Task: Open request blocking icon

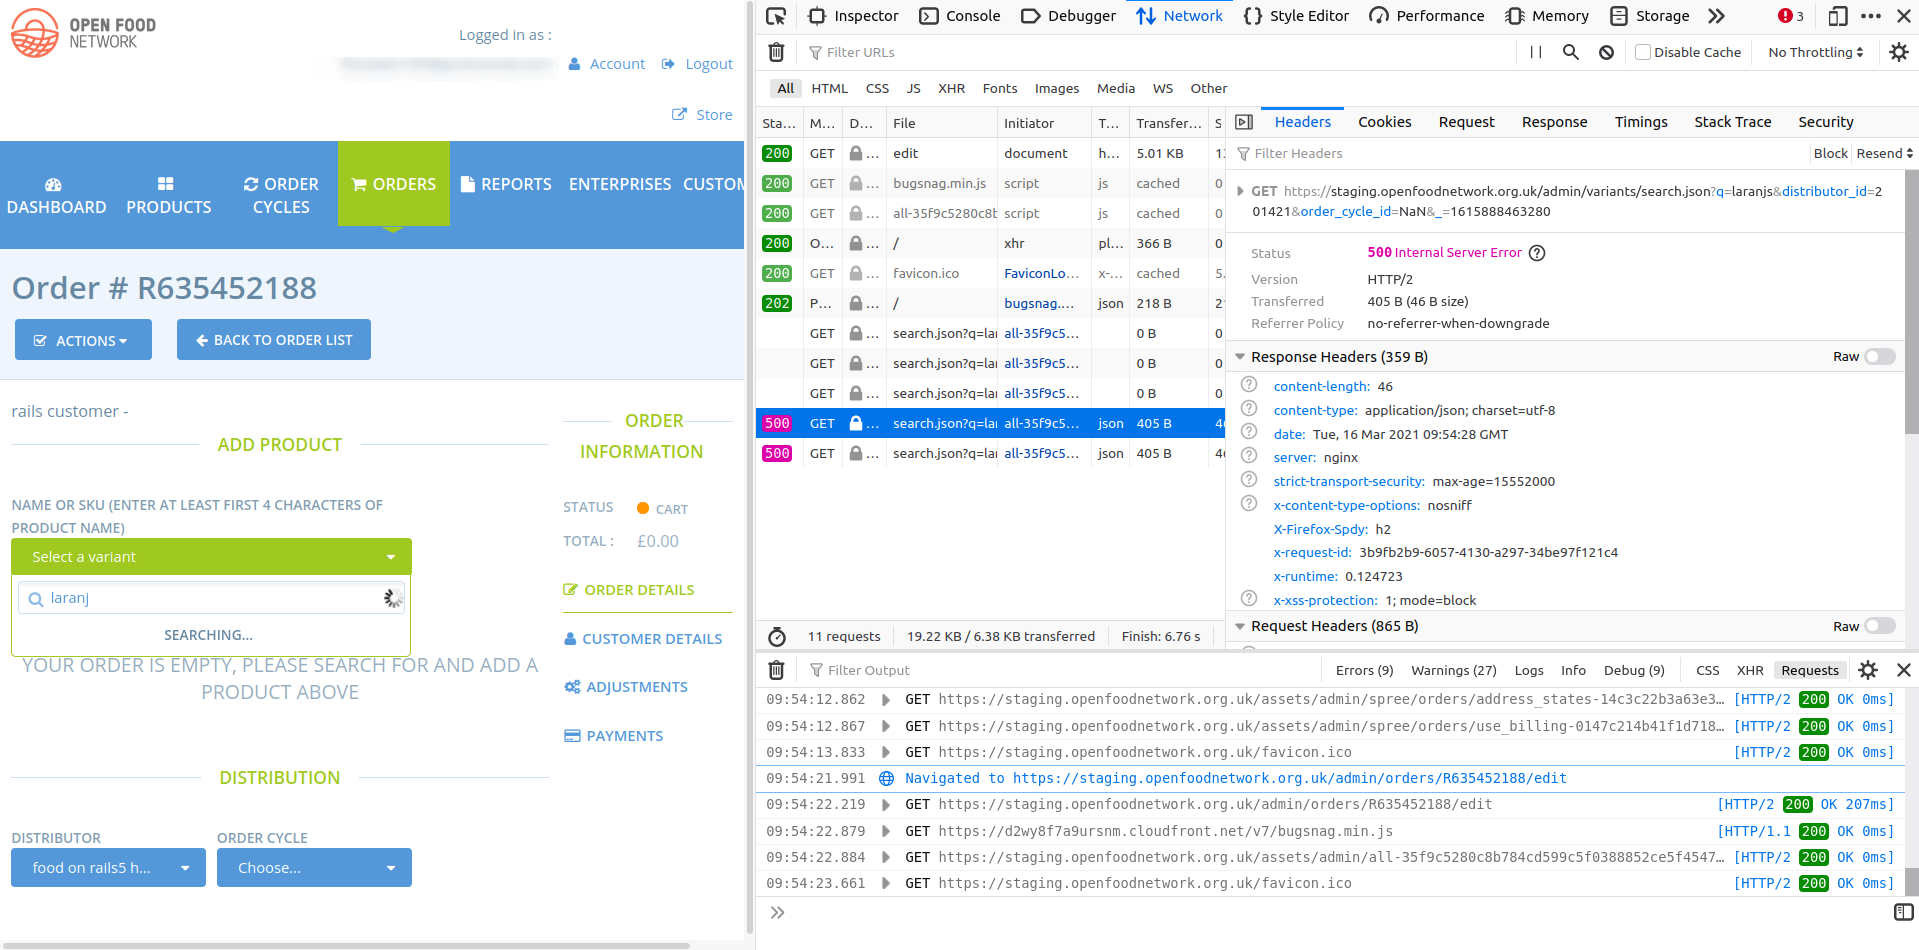Action: pos(1606,52)
